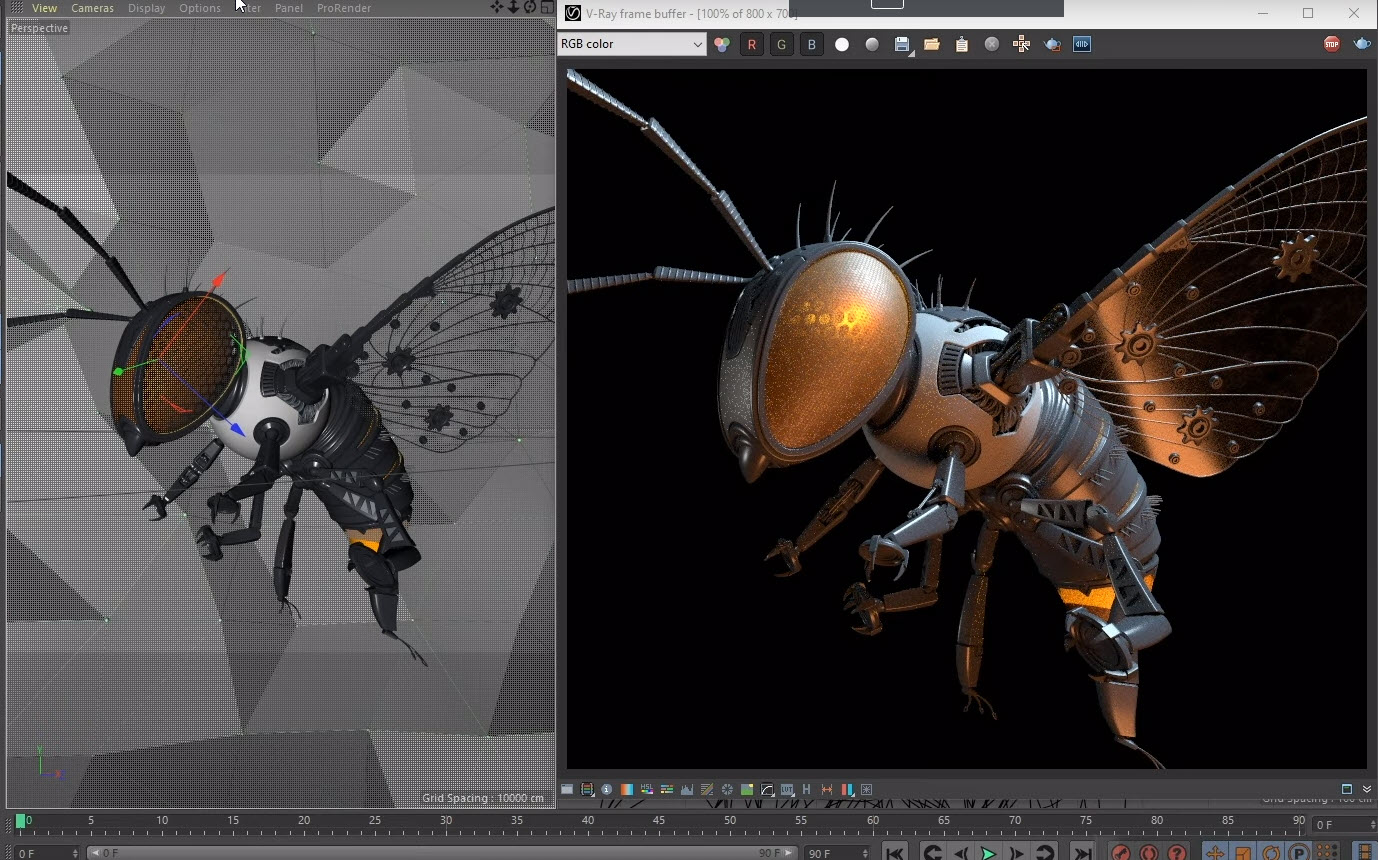Viewport: 1378px width, 860px height.
Task: Toggle the blue channel button
Action: (812, 45)
